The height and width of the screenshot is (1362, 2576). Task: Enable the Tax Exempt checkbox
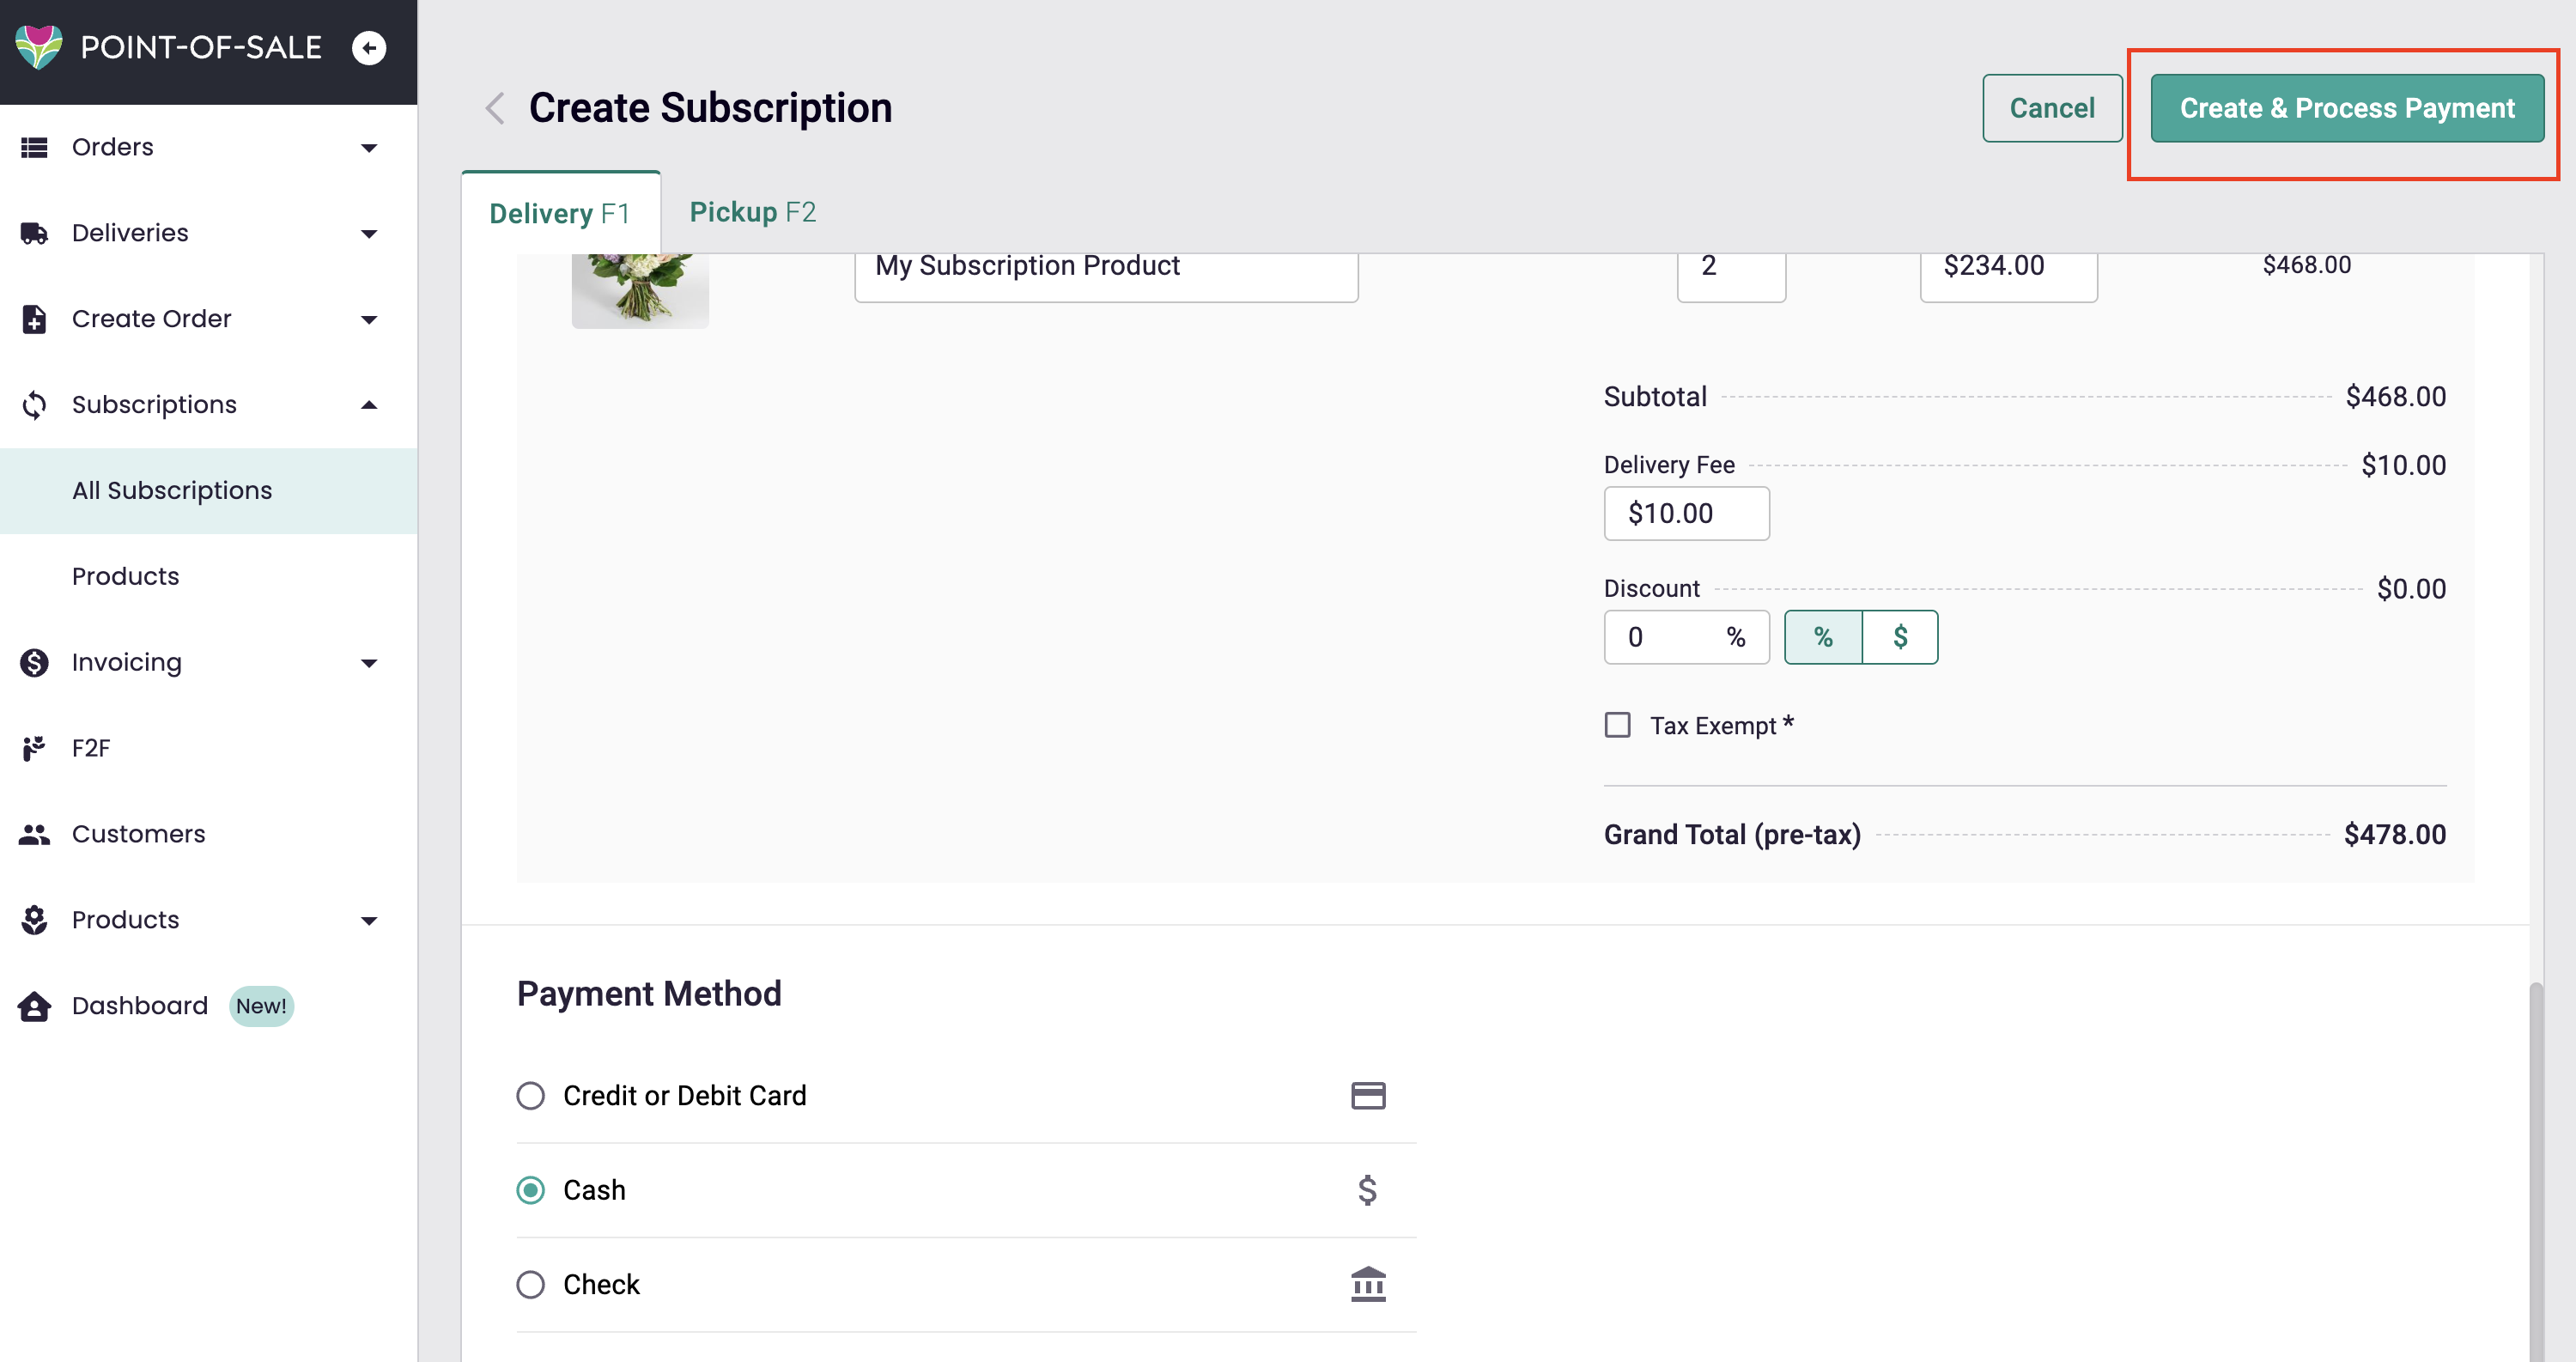point(1617,725)
